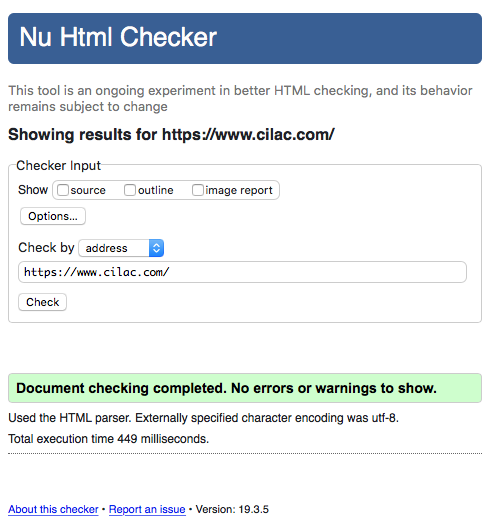Click the Used the HTML parser line
Image resolution: width=494 pixels, height=521 pixels.
(203, 418)
